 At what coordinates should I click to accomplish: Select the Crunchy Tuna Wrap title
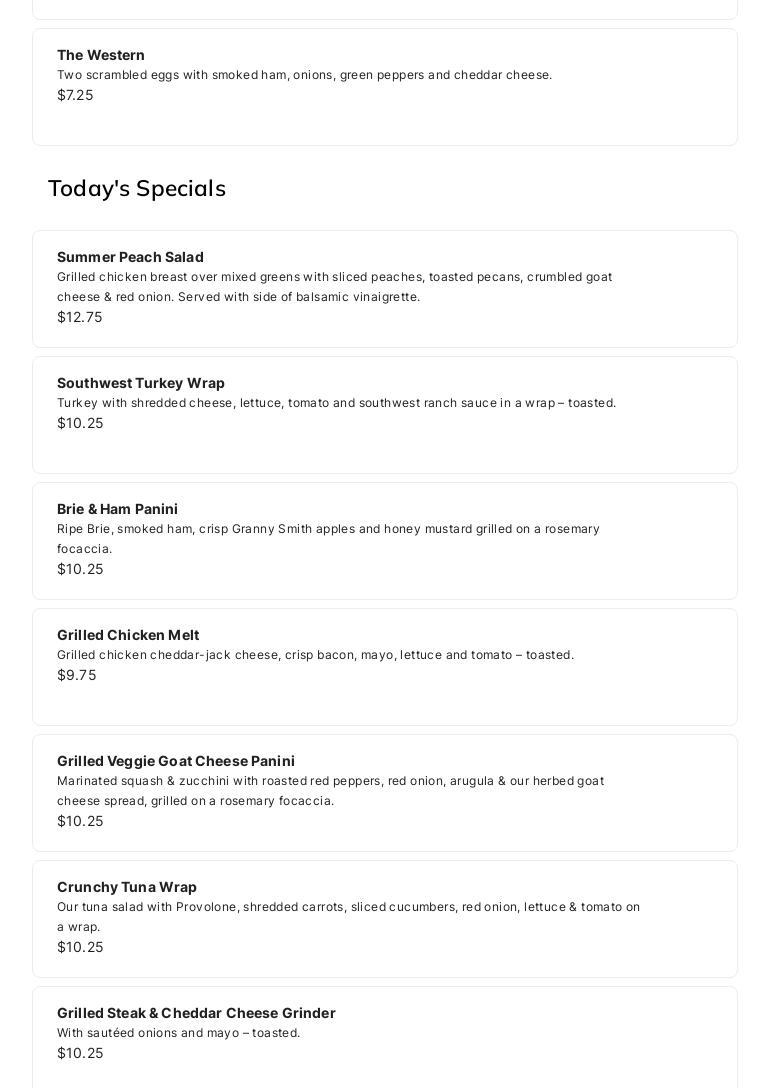[x=127, y=887]
